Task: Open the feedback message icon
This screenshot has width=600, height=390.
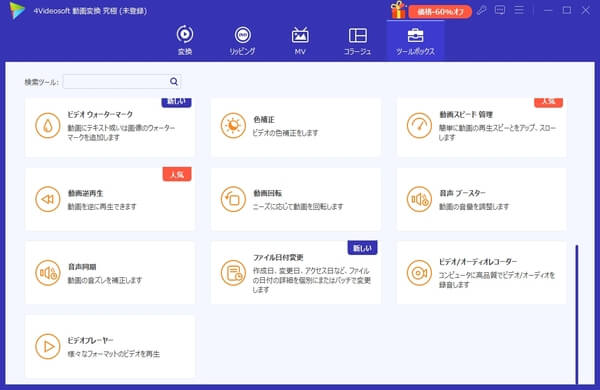Action: 500,10
